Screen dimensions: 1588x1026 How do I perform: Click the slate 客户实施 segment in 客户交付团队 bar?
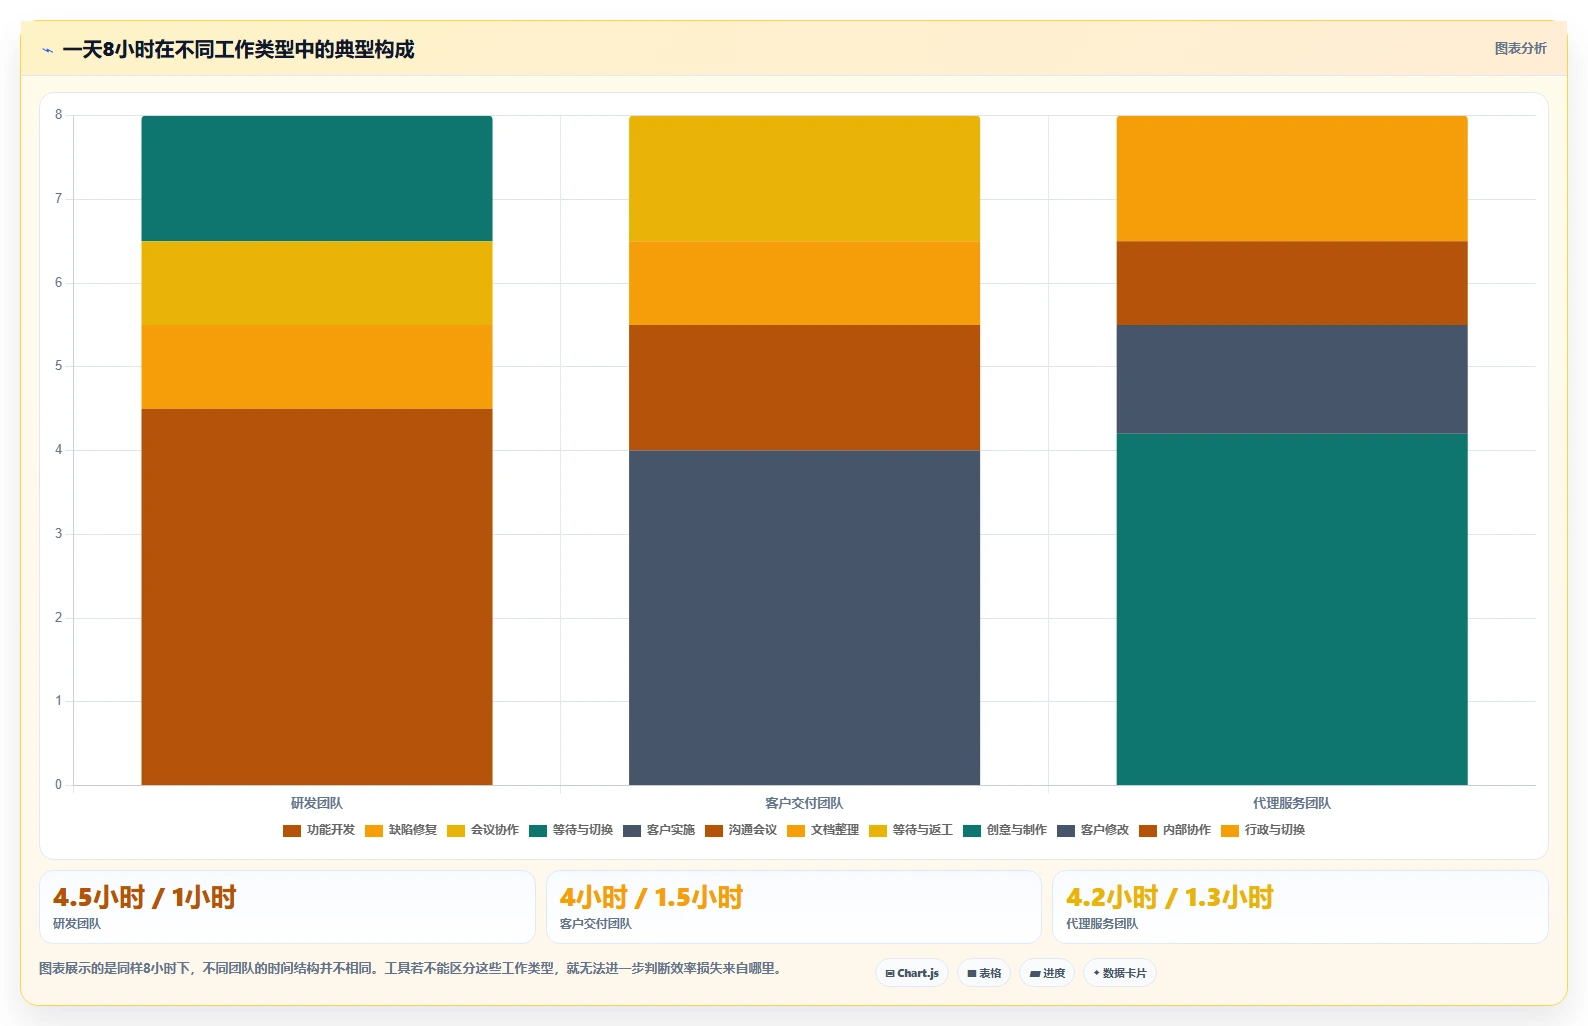pyautogui.click(x=804, y=618)
